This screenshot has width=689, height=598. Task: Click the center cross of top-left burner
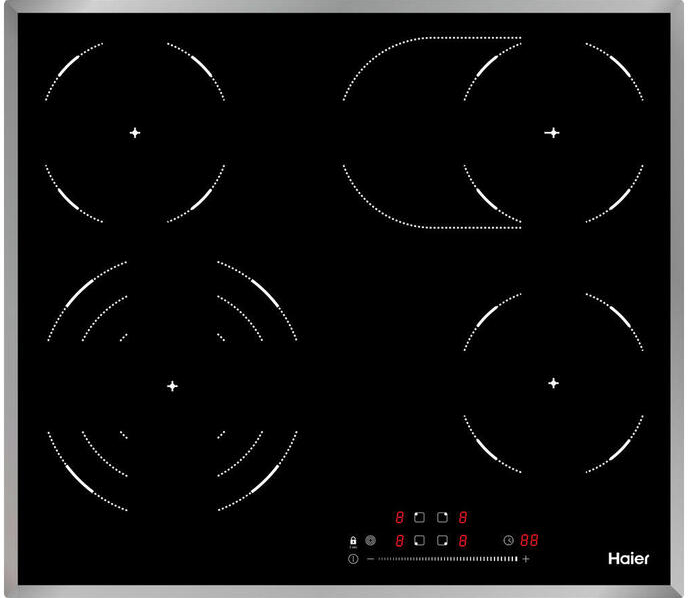click(x=135, y=132)
